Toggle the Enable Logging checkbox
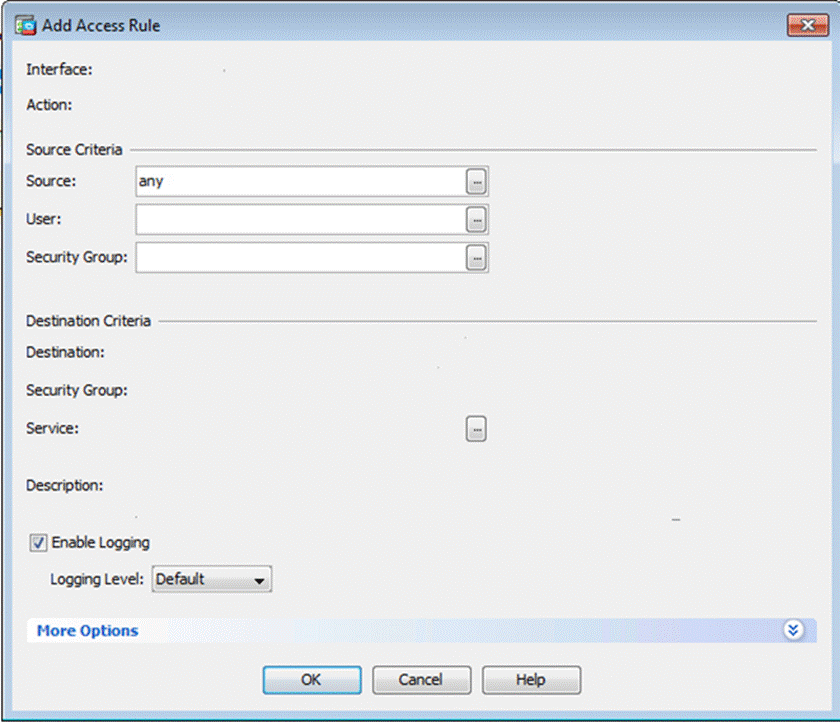Image resolution: width=840 pixels, height=723 pixels. 38,543
